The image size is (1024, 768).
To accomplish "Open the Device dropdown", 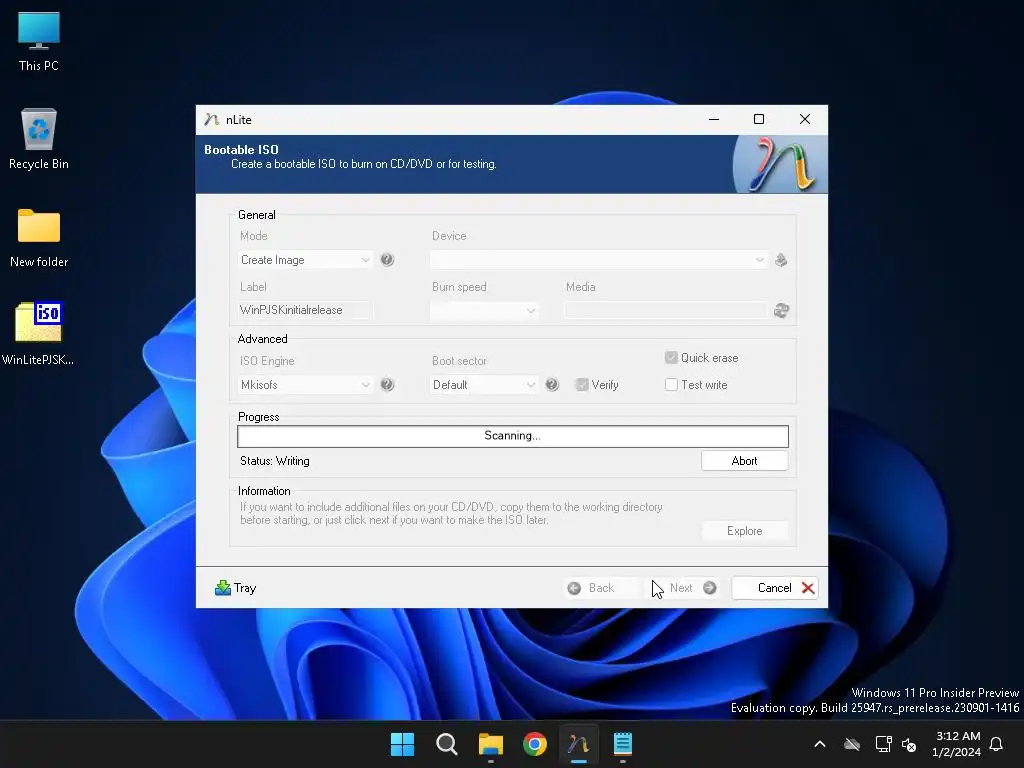I will pos(598,260).
